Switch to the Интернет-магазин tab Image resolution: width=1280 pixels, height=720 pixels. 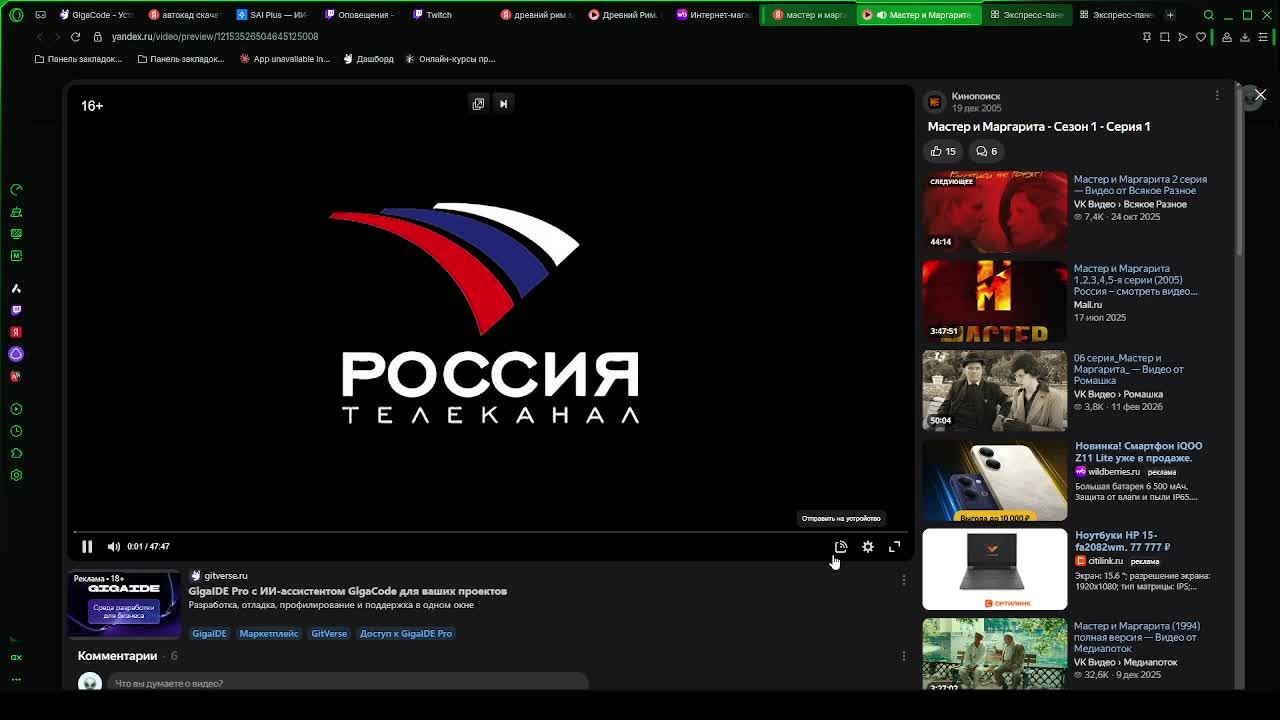tap(713, 14)
